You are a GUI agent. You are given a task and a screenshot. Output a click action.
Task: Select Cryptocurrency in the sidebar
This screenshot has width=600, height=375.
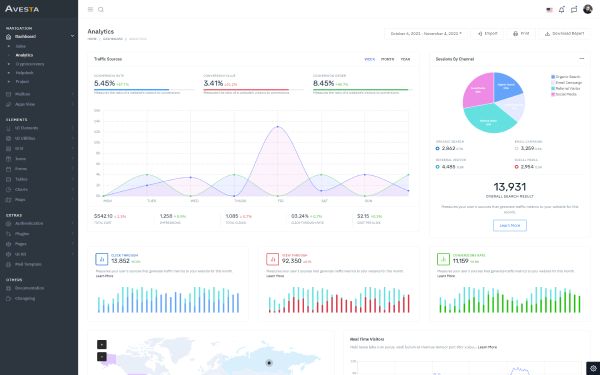30,64
